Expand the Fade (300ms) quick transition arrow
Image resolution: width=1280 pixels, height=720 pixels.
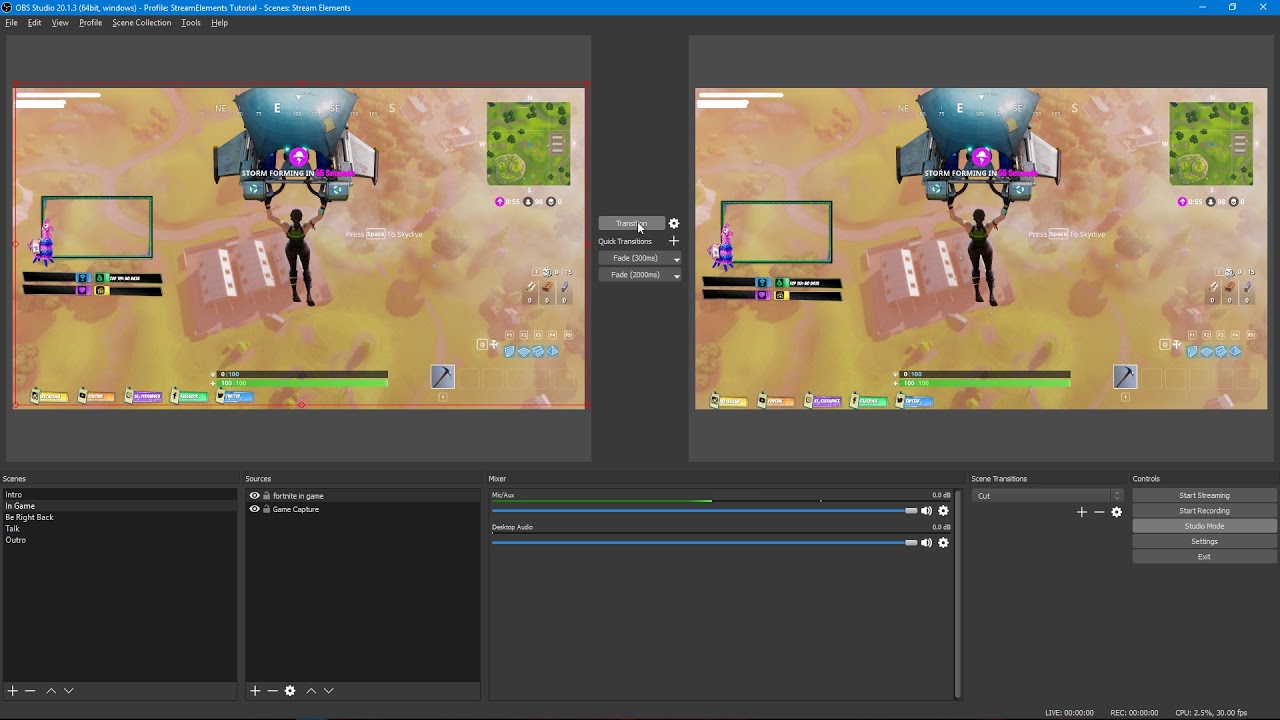pos(676,259)
